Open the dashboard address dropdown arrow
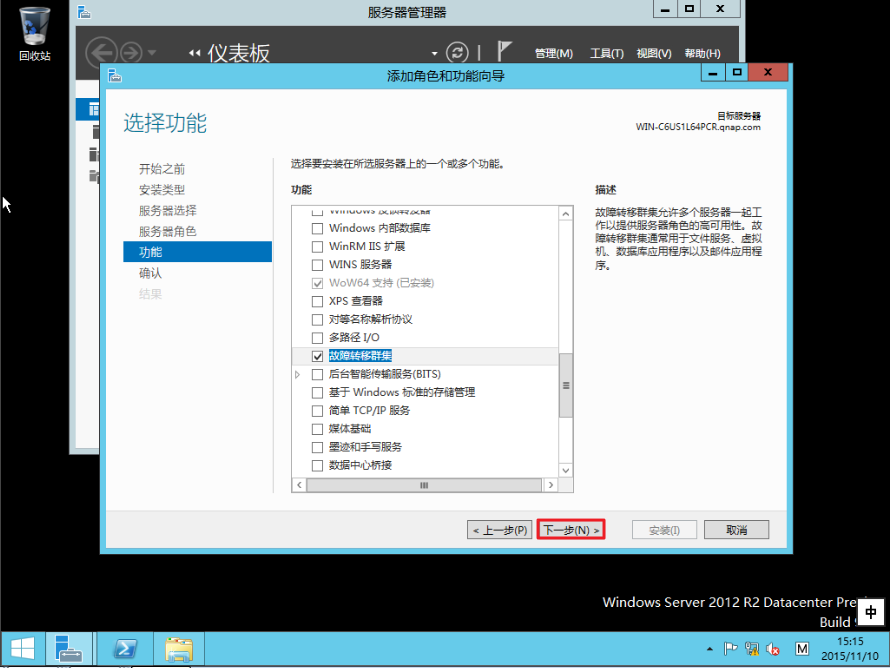The height and width of the screenshot is (668, 890). 434,53
